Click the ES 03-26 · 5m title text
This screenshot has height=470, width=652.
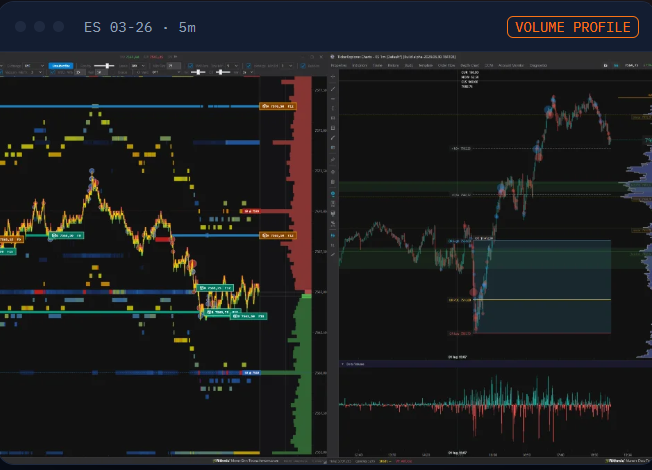click(x=140, y=27)
